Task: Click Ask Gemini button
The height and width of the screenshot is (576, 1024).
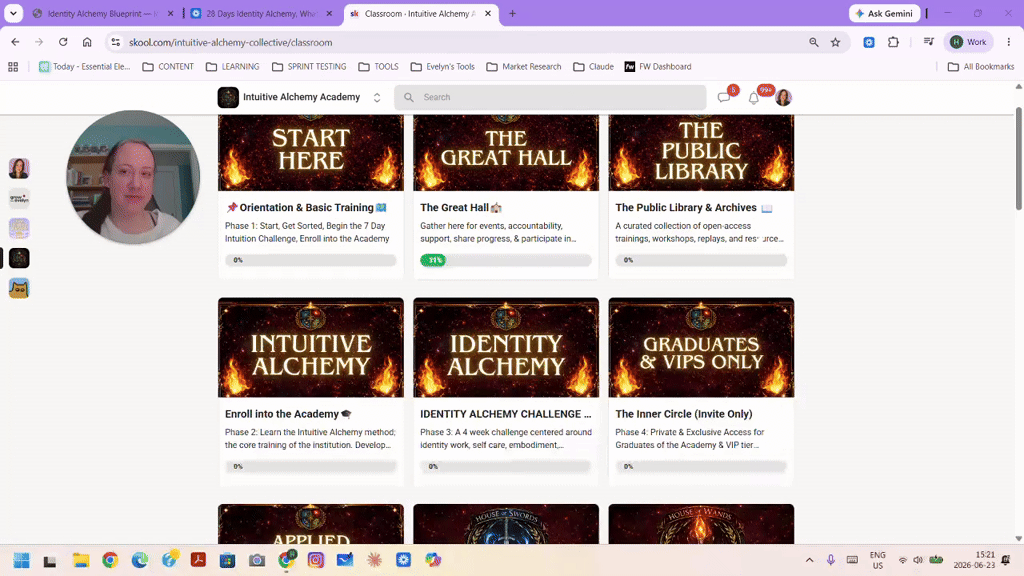Action: point(884,13)
